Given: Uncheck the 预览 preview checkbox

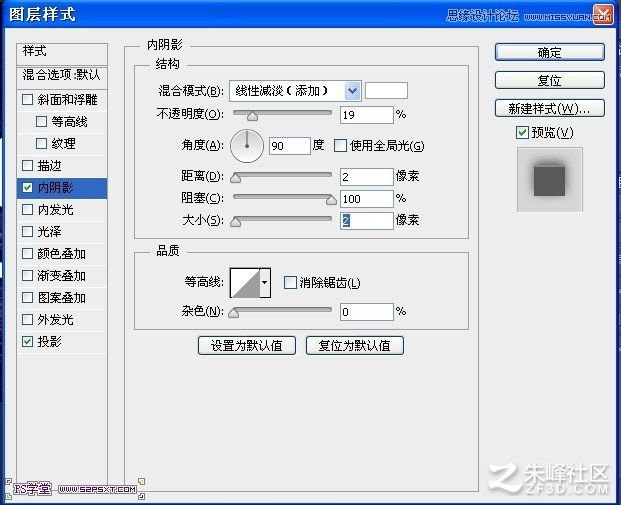Looking at the screenshot, I should tap(522, 132).
